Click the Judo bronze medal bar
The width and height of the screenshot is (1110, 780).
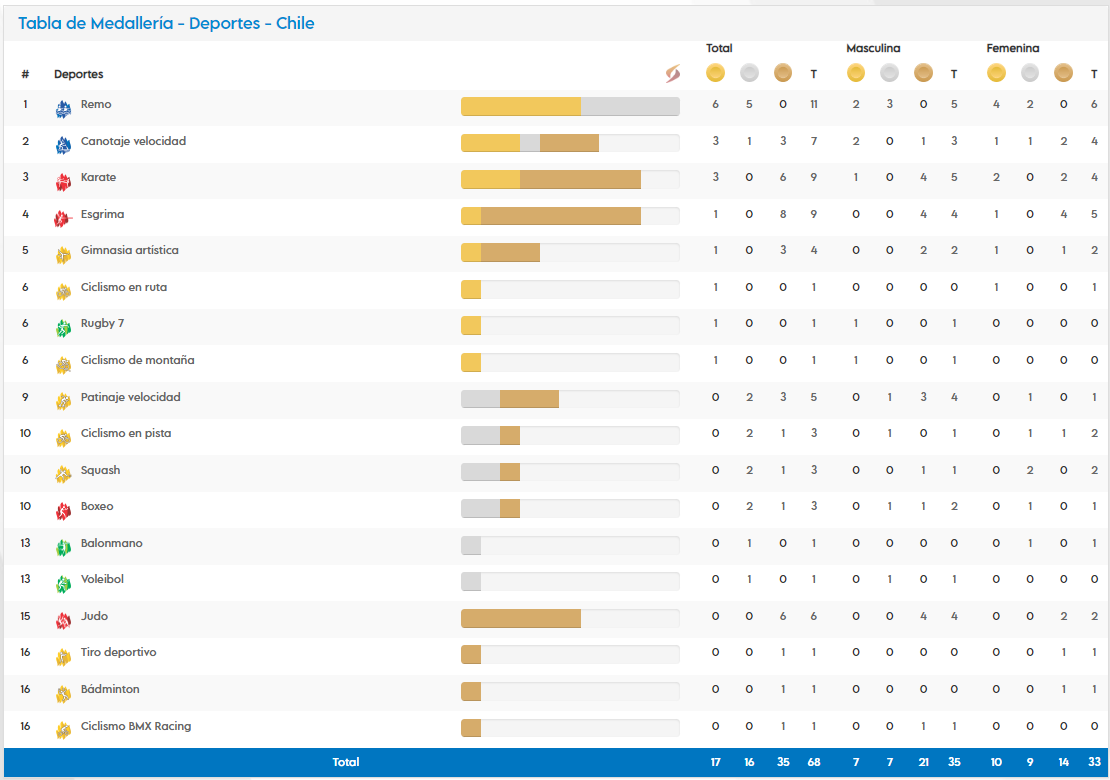tap(520, 618)
